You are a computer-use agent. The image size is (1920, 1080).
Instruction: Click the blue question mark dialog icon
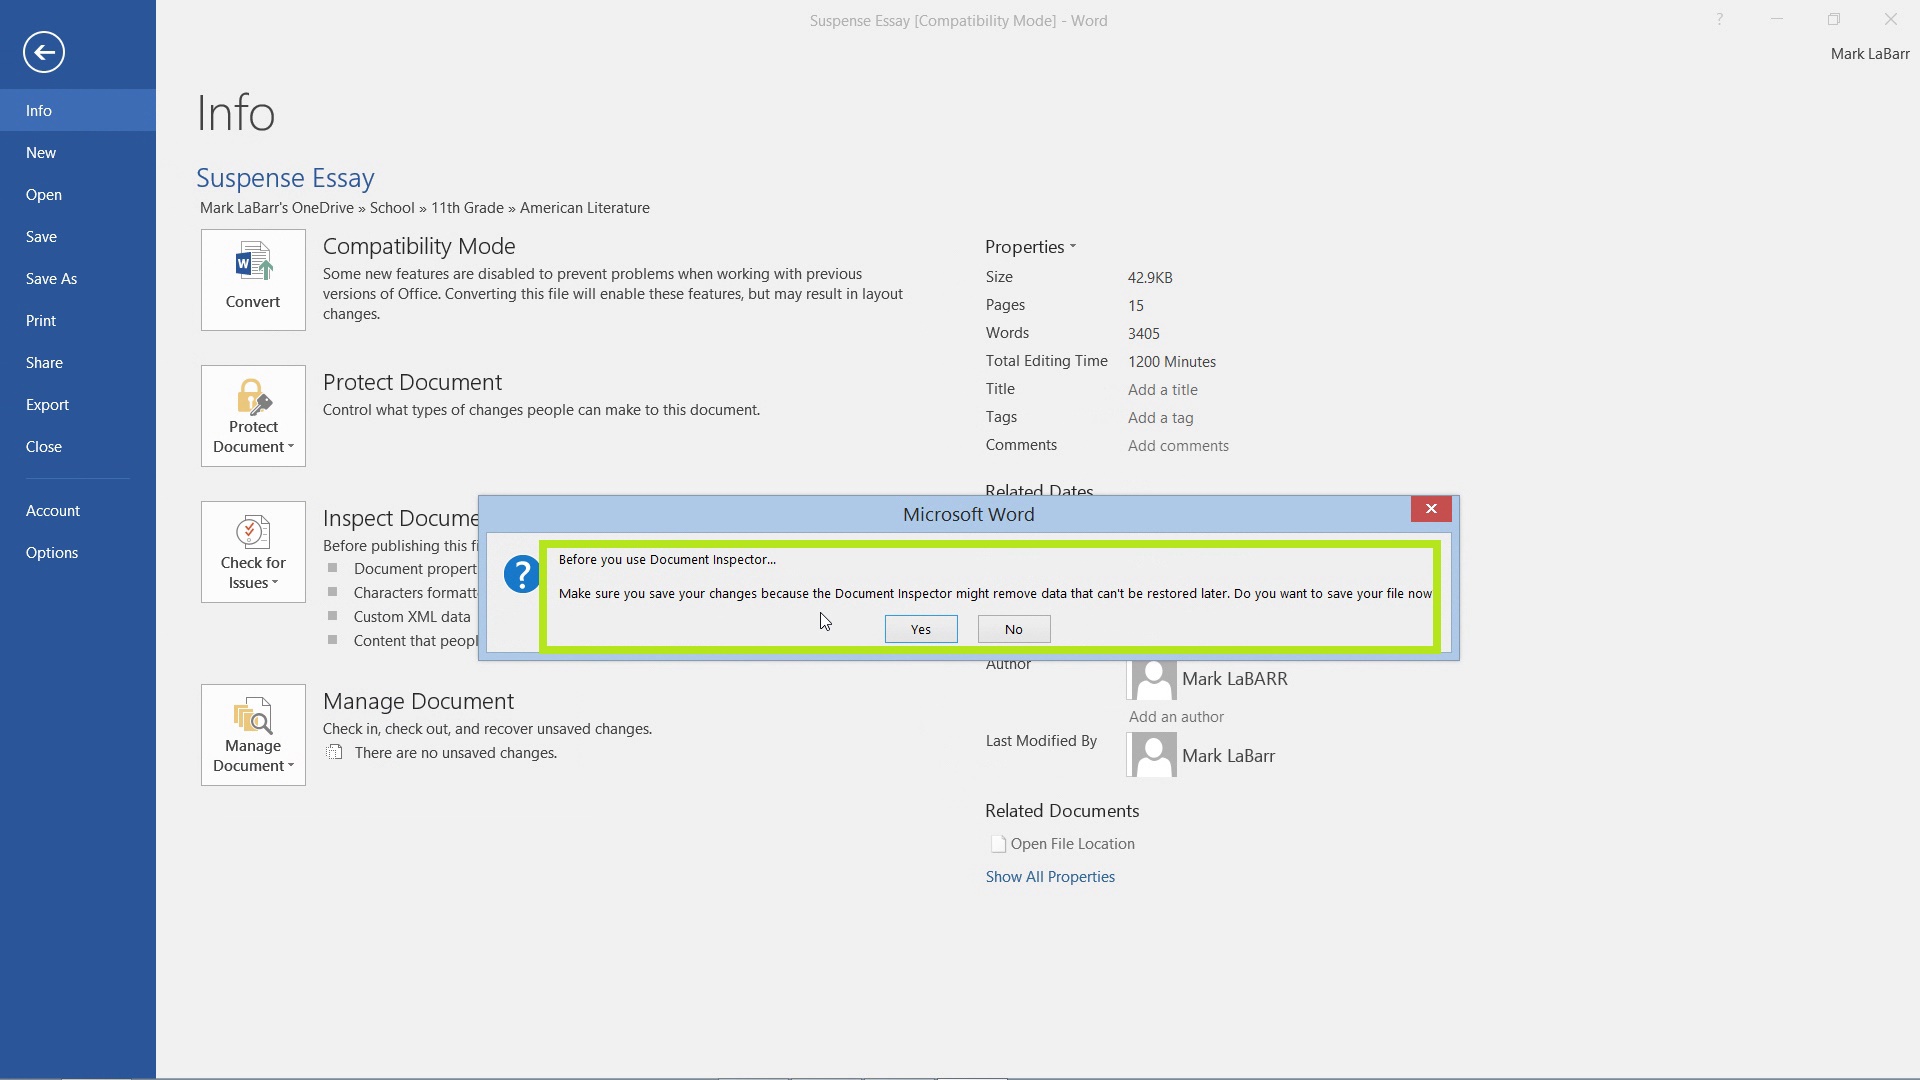[522, 575]
